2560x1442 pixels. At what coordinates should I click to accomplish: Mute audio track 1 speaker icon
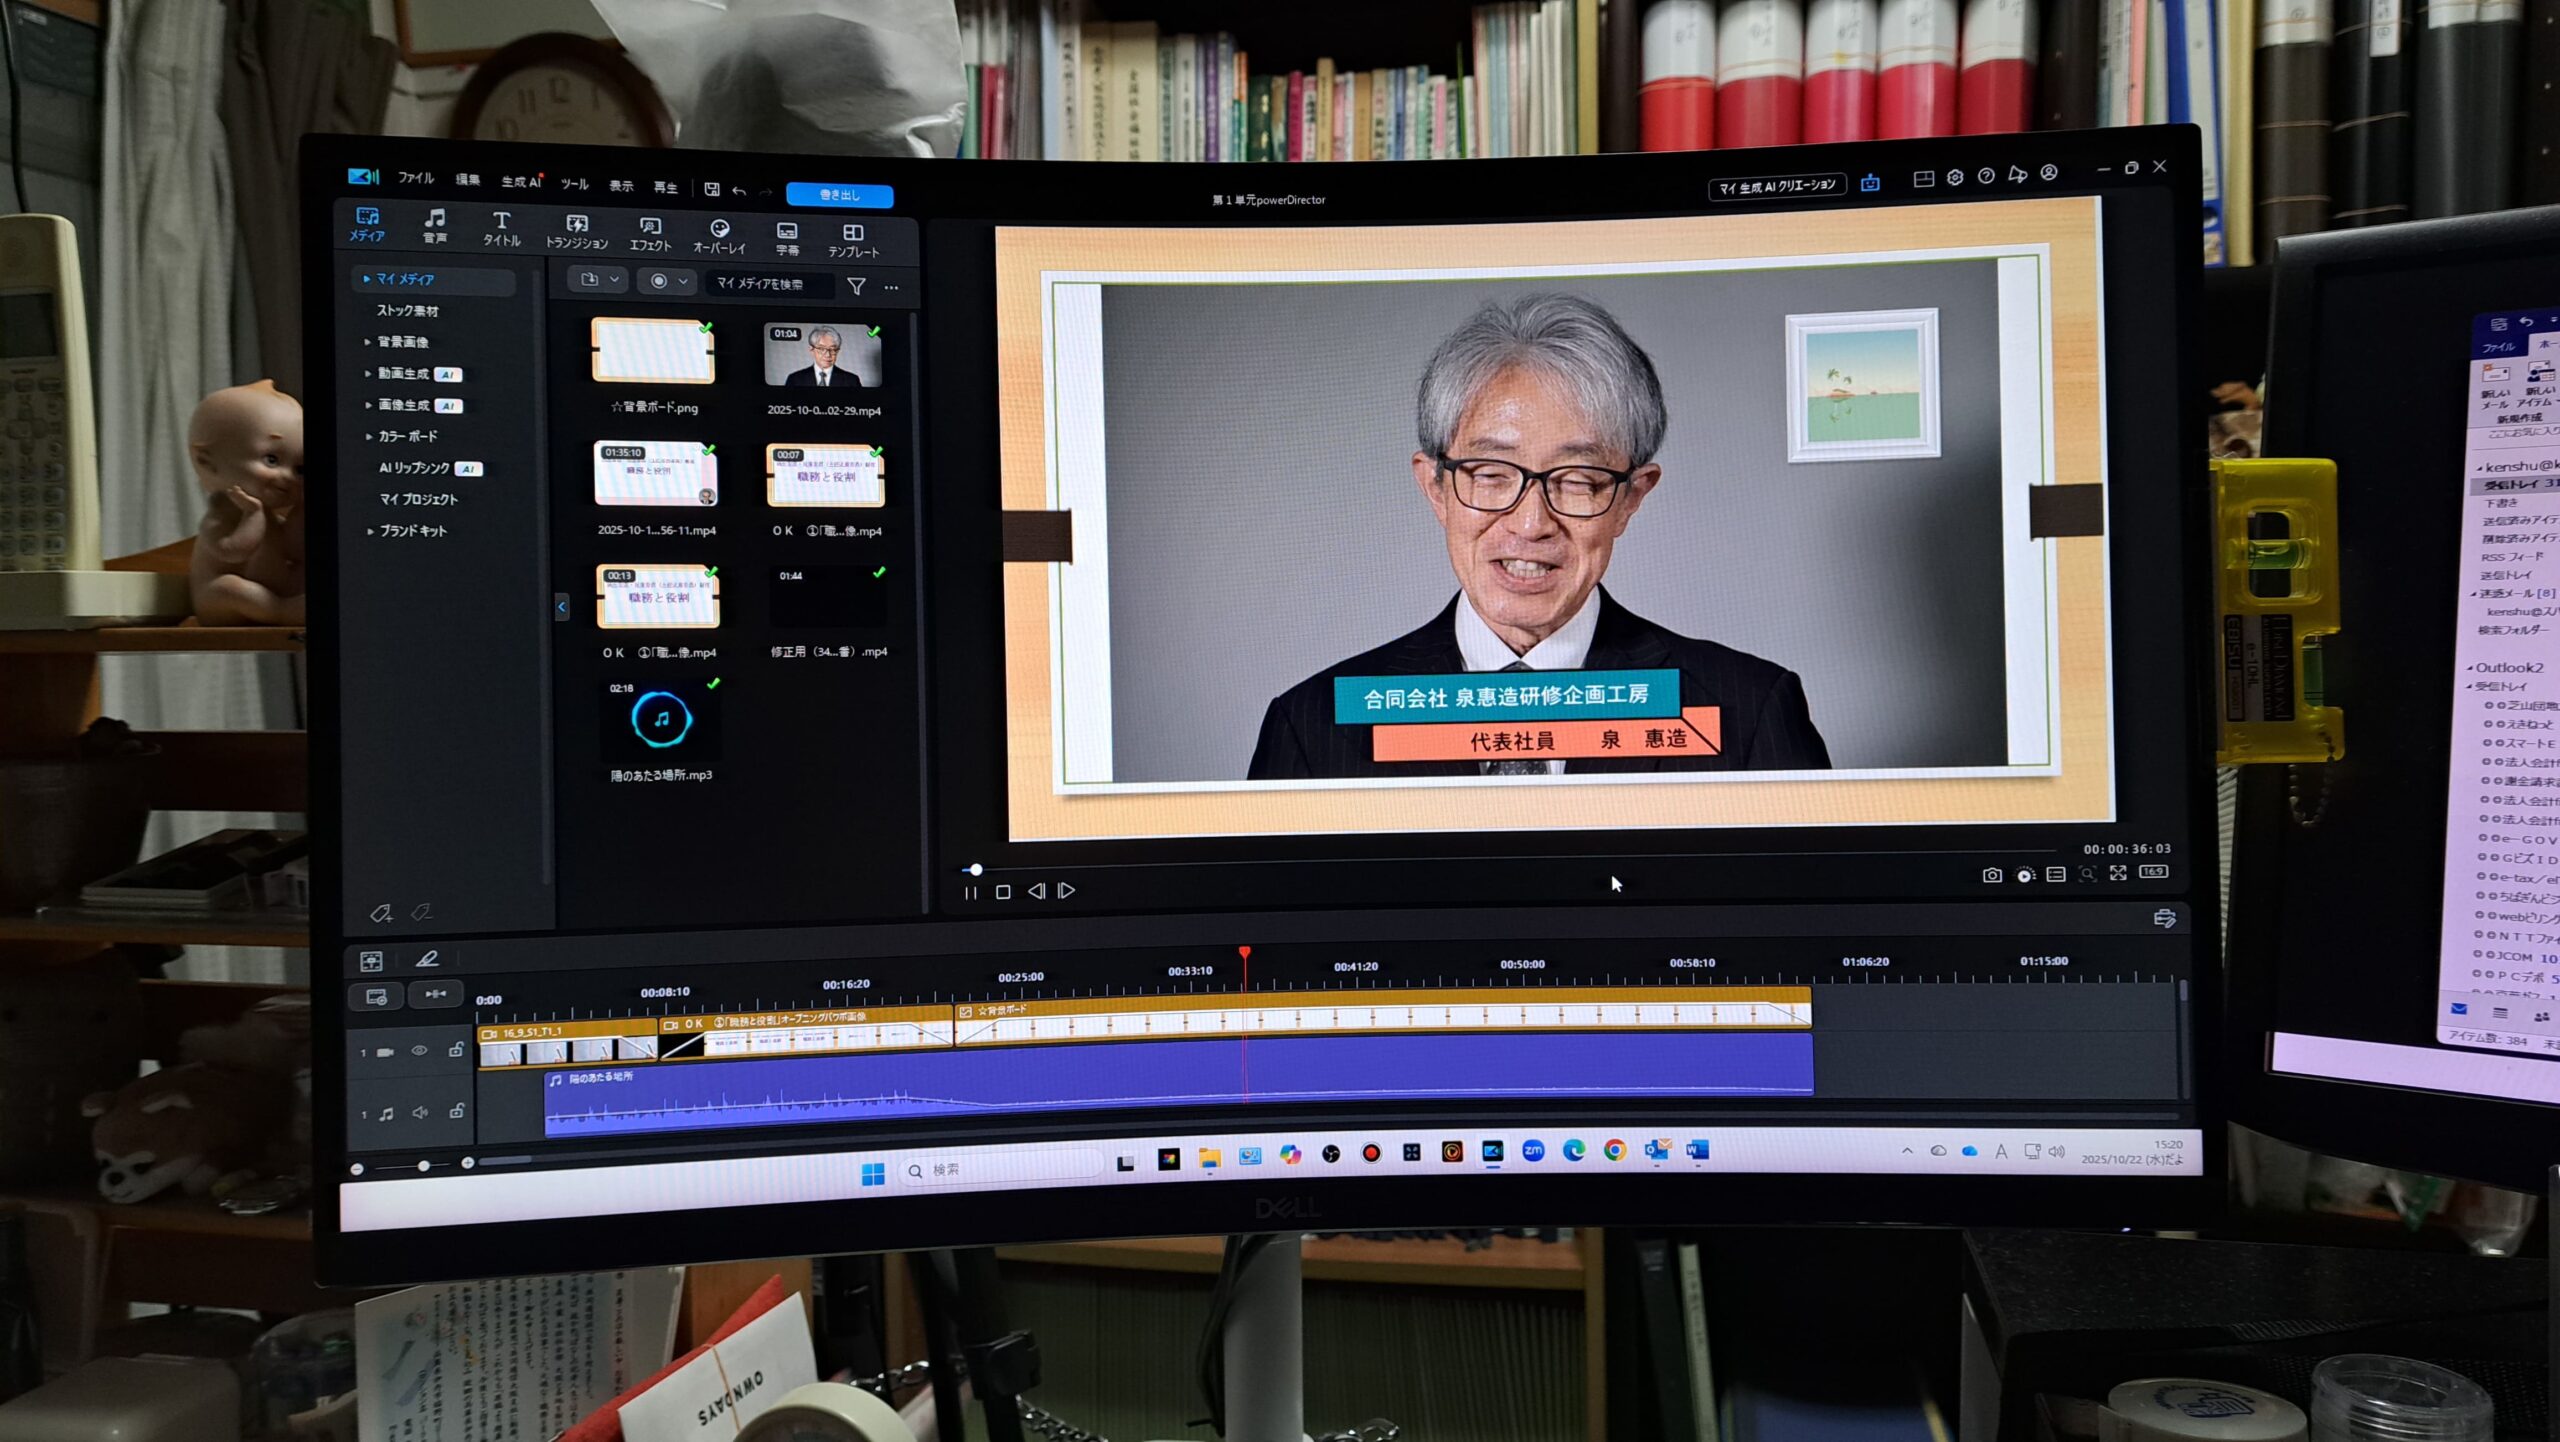point(420,1112)
